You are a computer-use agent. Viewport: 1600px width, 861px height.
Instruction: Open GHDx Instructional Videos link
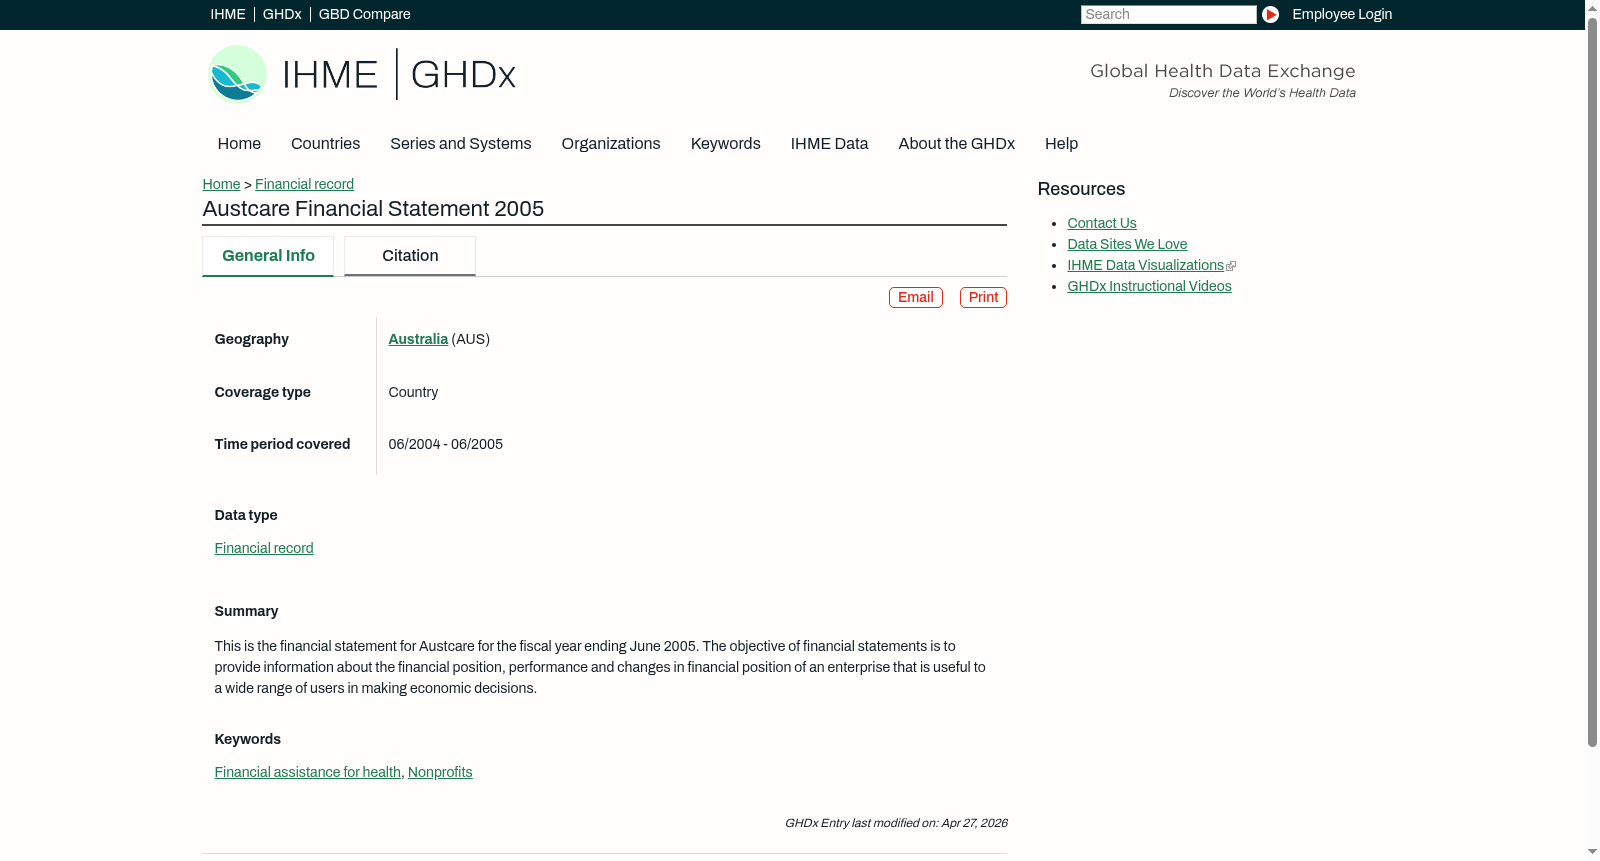point(1149,286)
